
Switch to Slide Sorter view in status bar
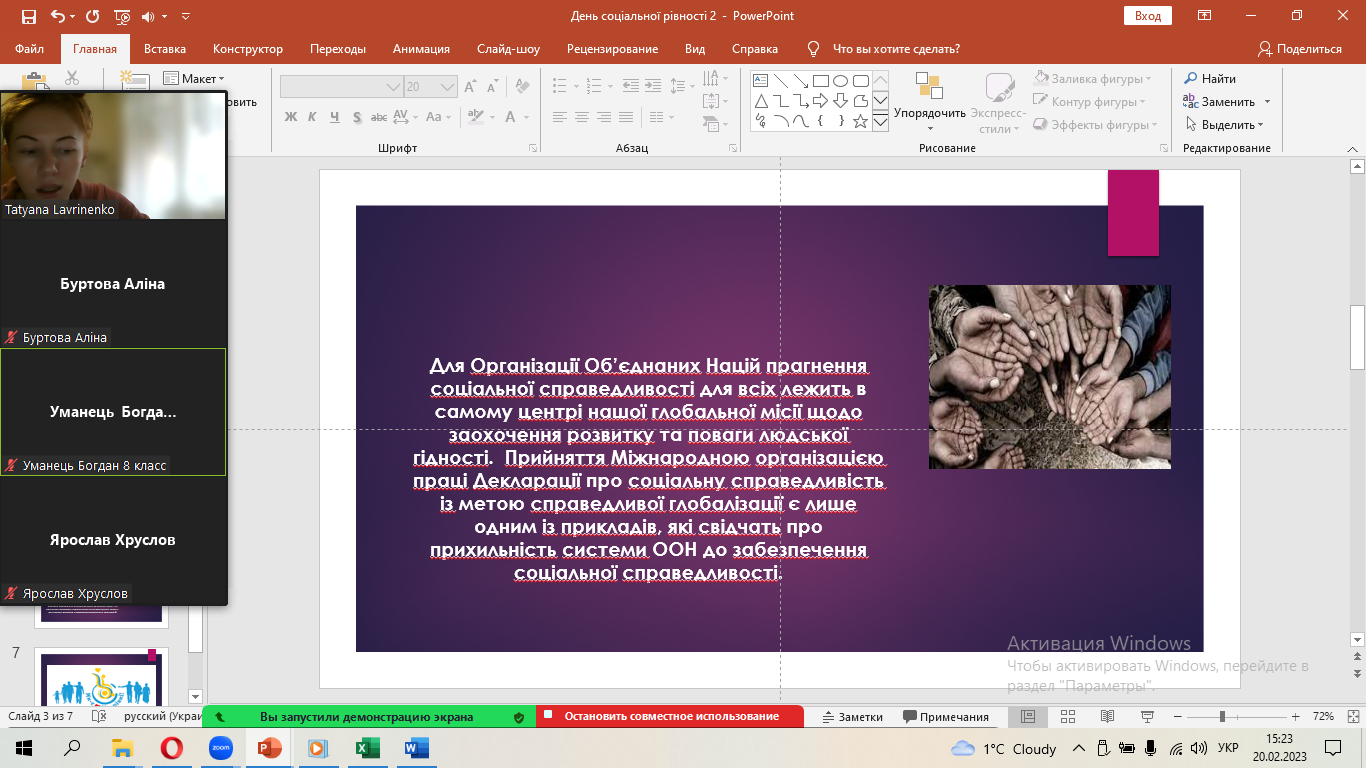point(1067,717)
